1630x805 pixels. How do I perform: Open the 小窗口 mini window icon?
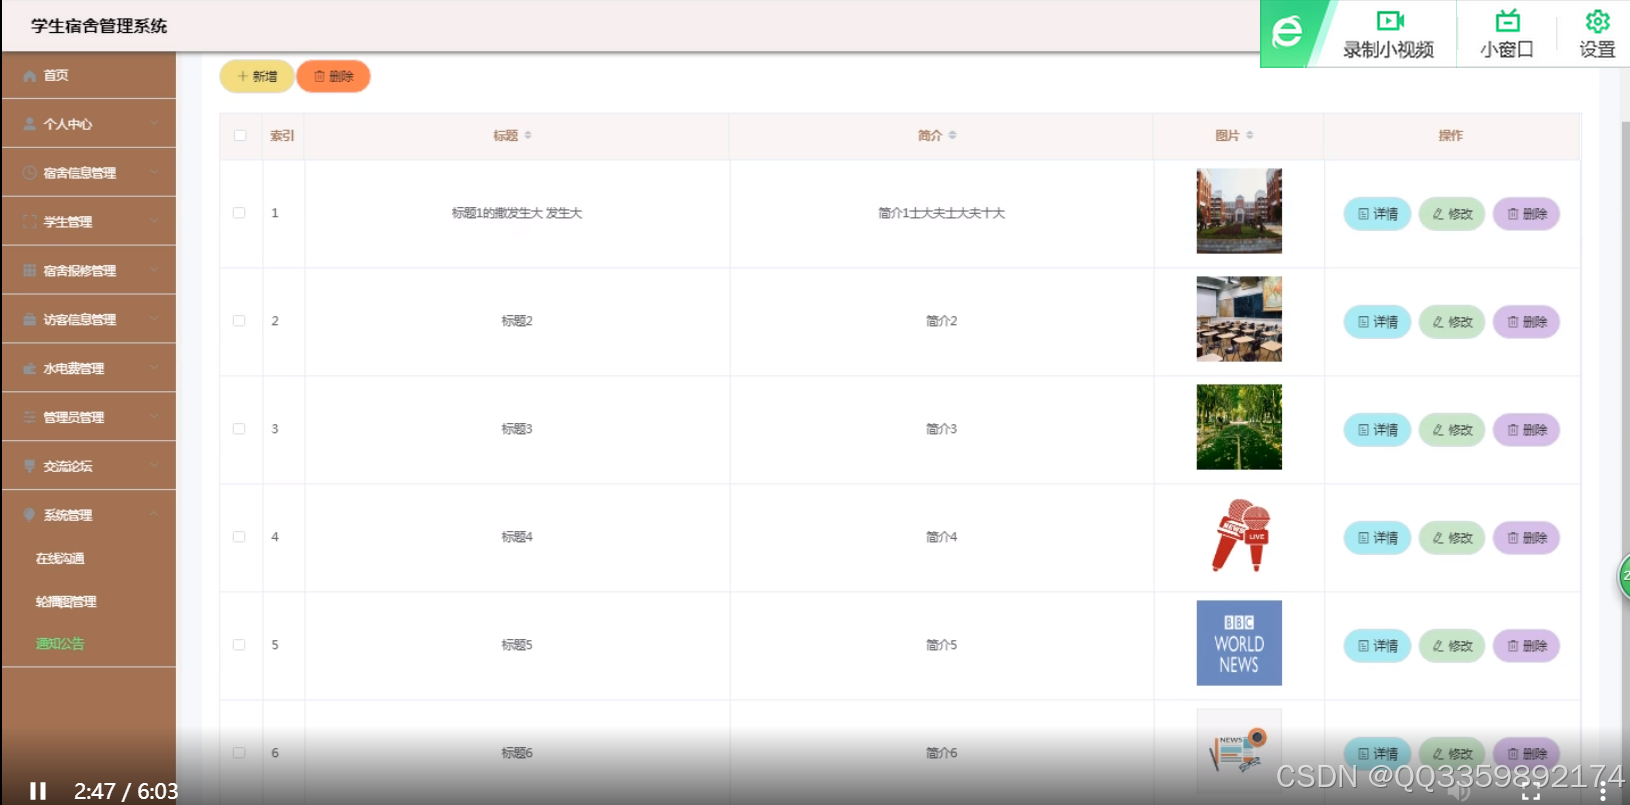click(x=1507, y=21)
